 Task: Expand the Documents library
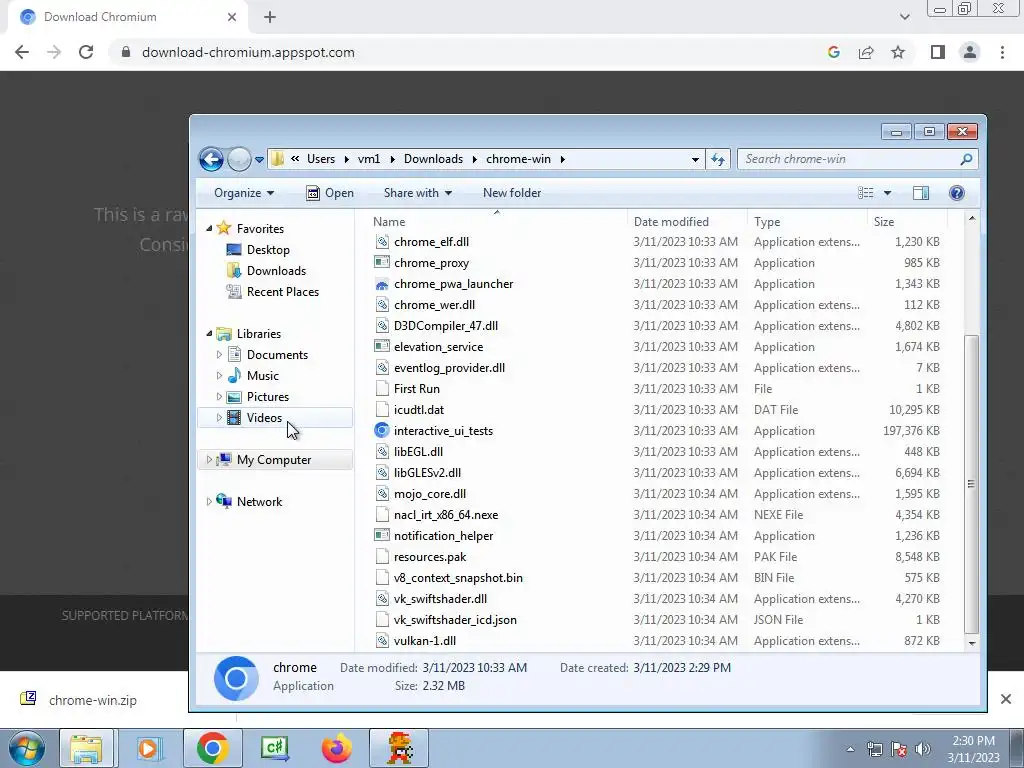point(219,355)
